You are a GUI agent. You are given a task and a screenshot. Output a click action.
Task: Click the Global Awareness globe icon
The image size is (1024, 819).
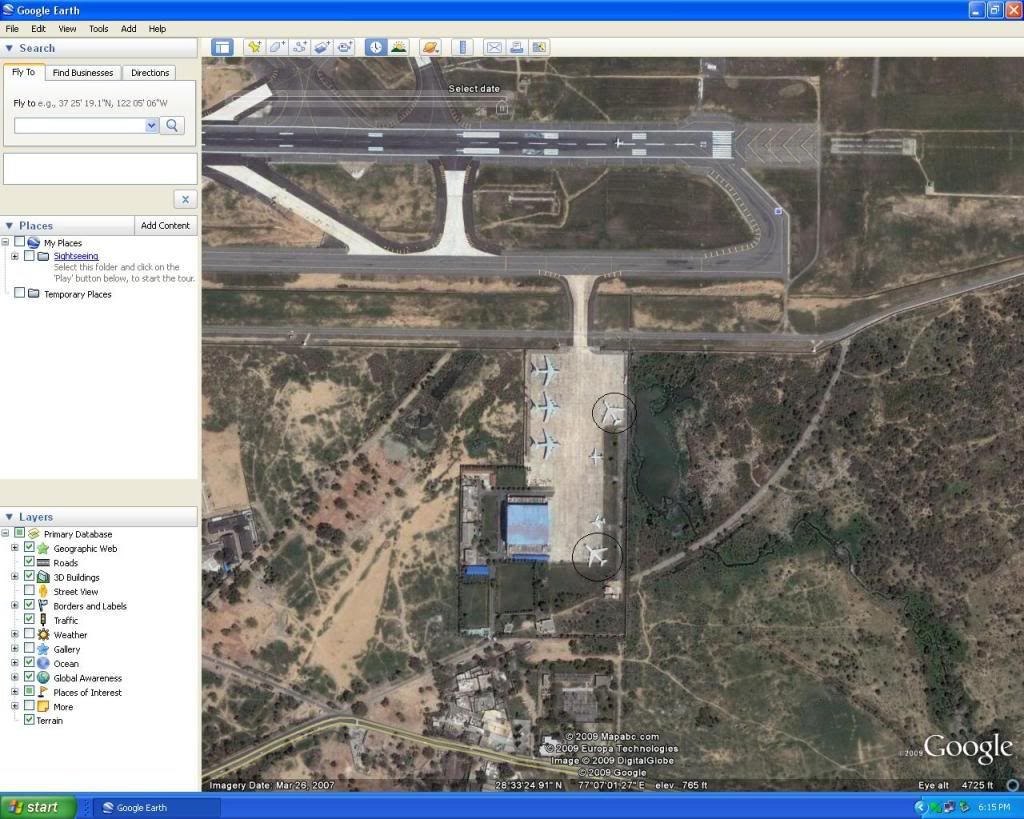click(43, 678)
